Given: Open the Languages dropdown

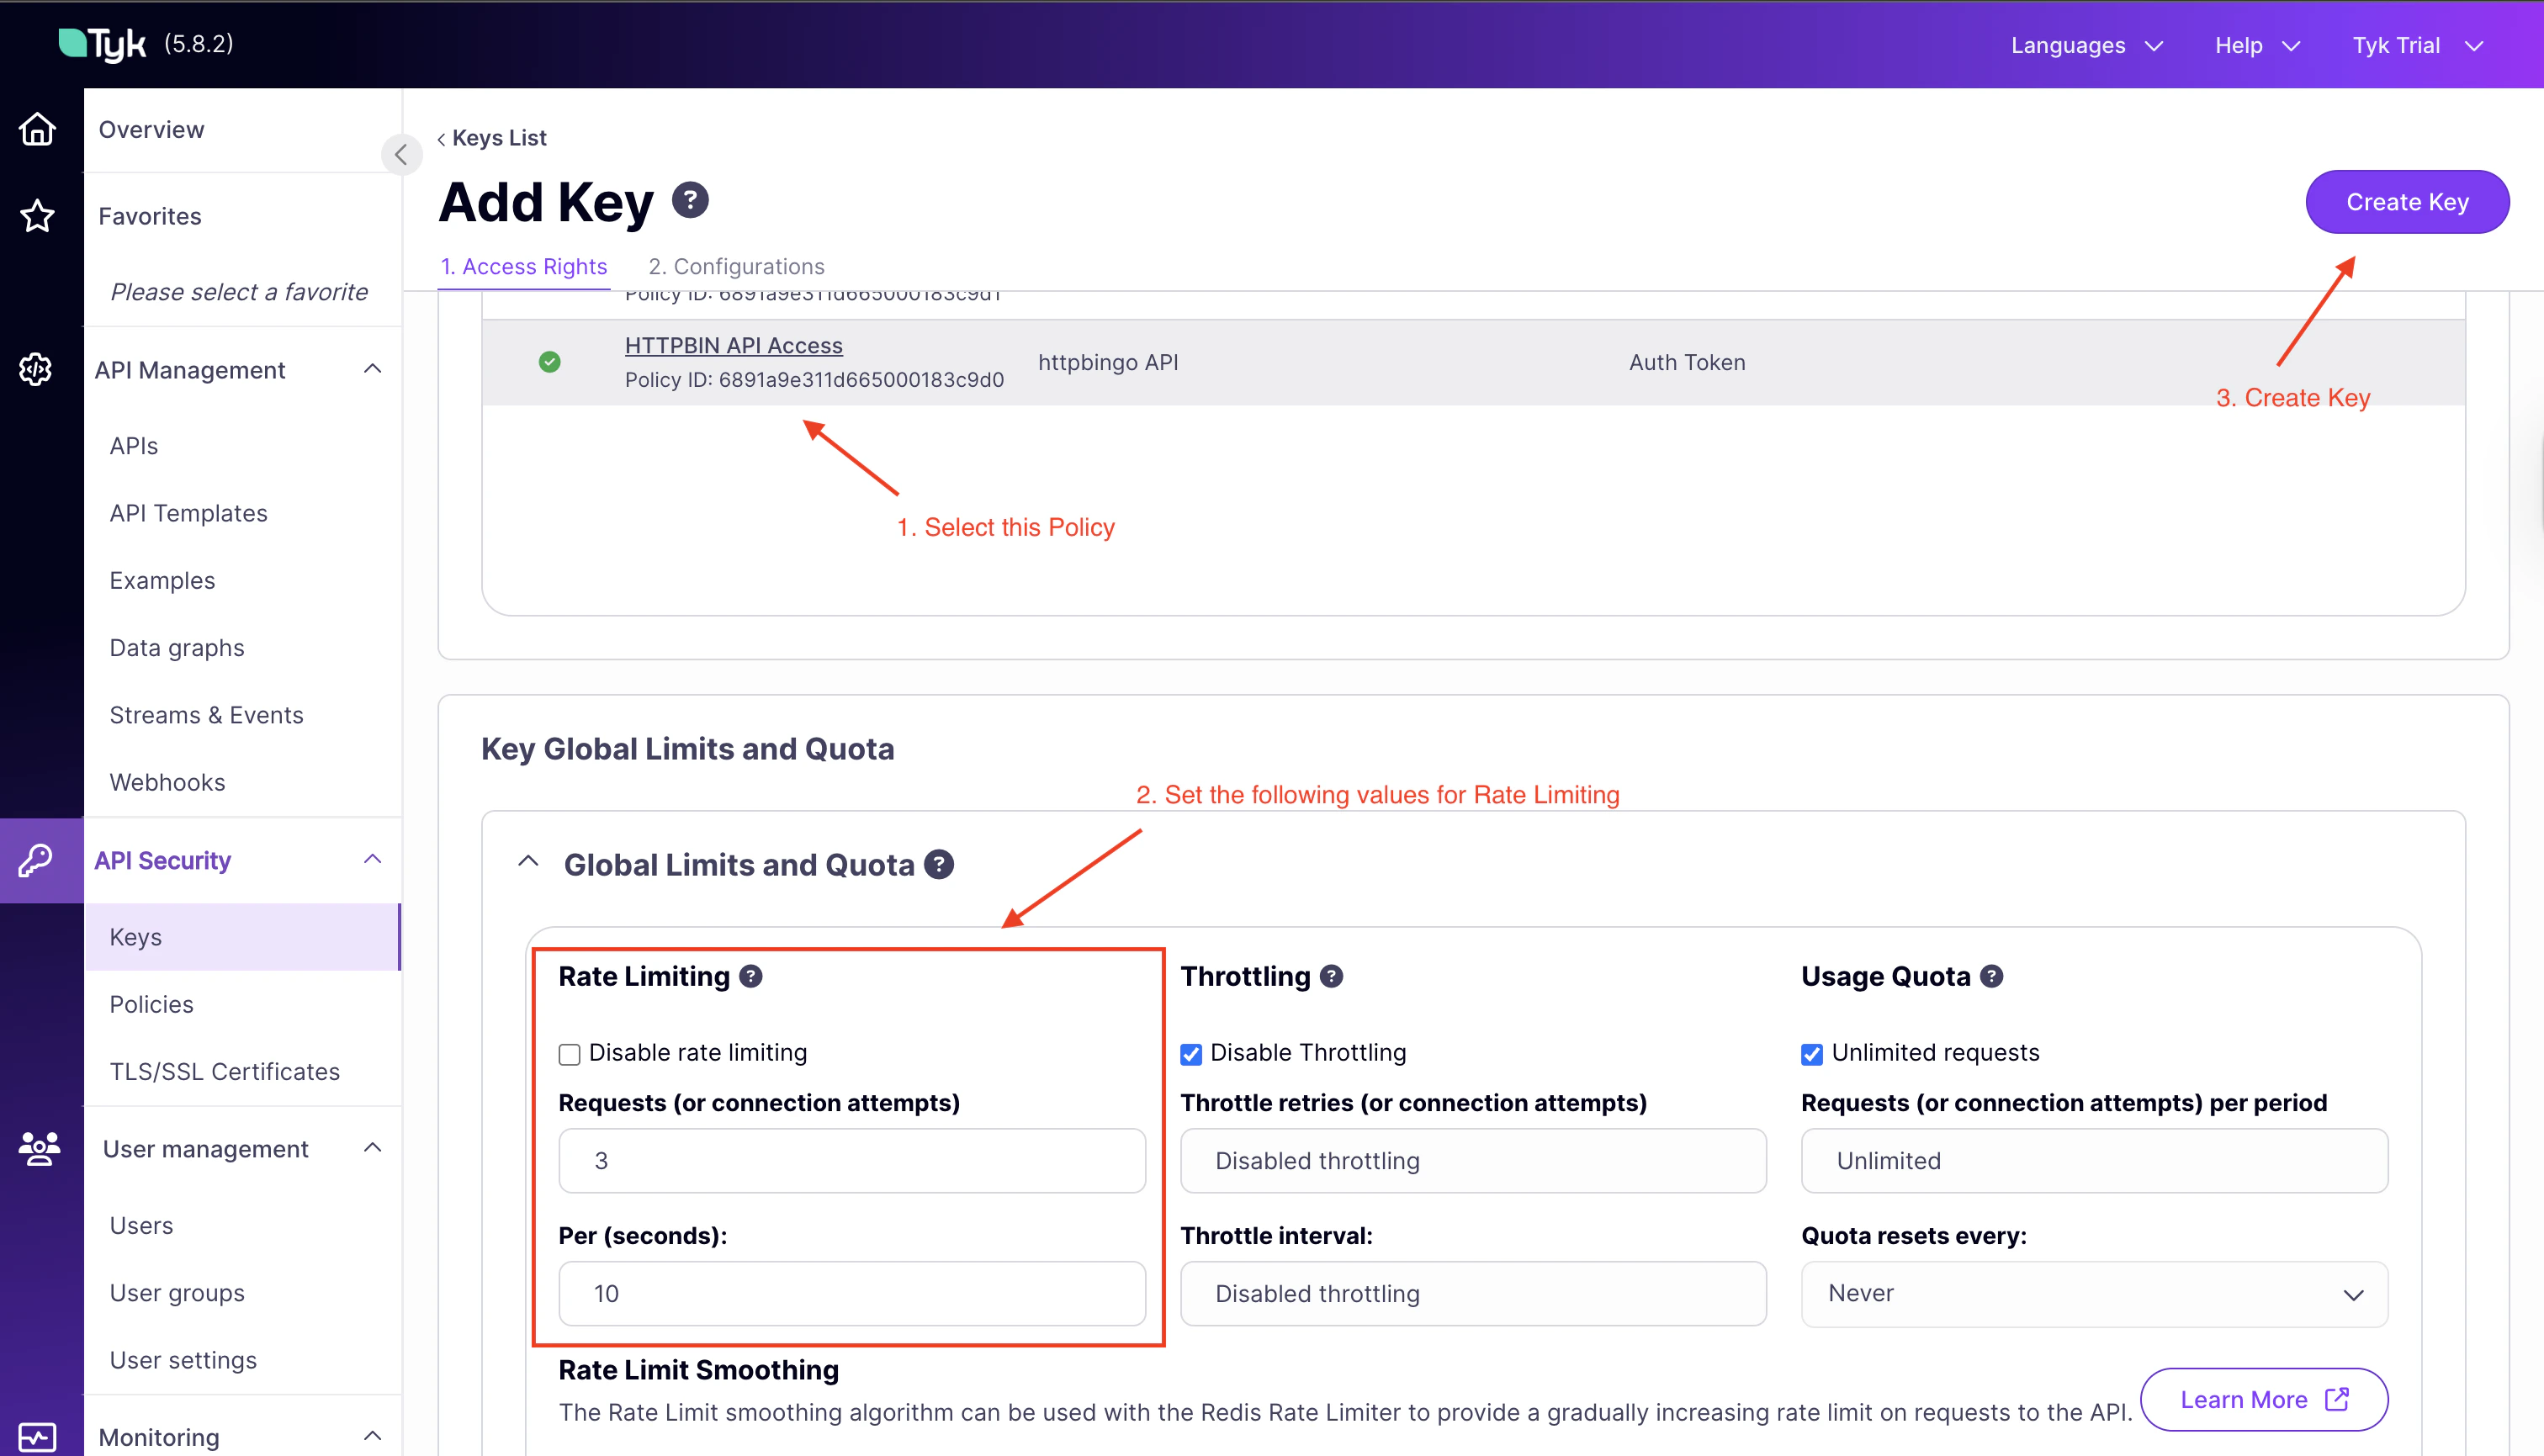Looking at the screenshot, I should click(2086, 45).
